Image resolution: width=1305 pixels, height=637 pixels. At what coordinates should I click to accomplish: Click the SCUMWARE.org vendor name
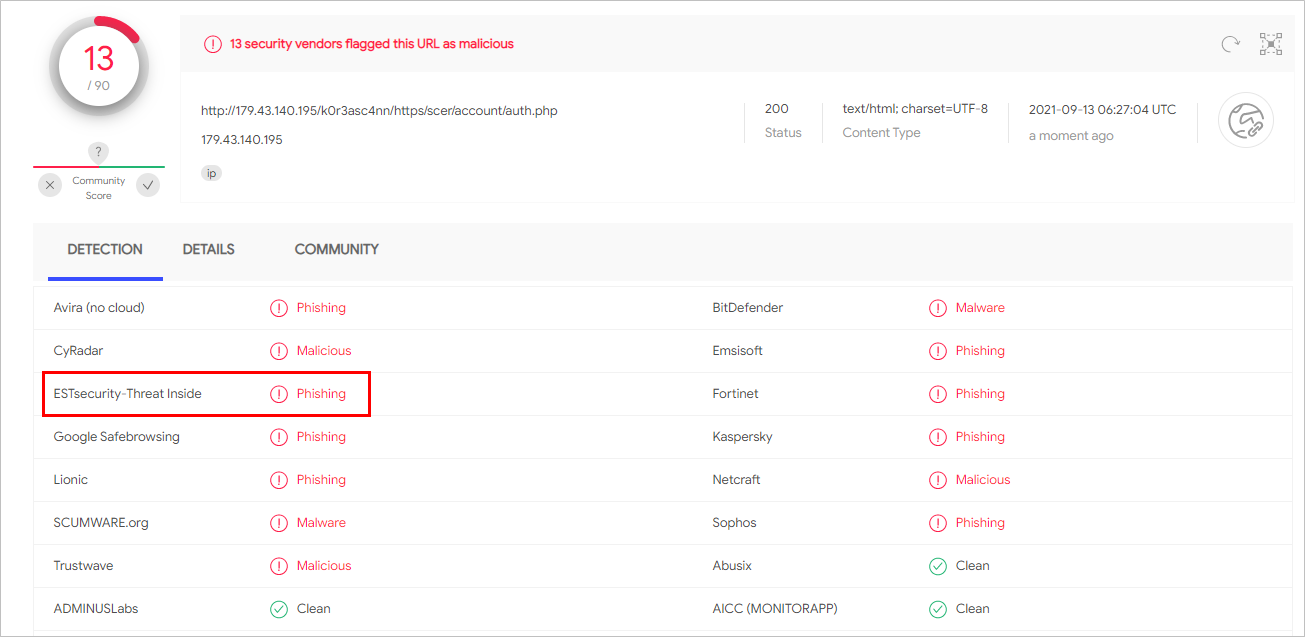coord(101,523)
